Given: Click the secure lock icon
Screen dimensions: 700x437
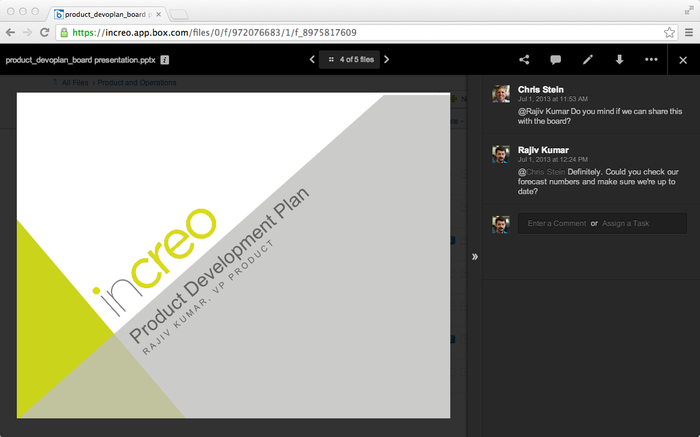Looking at the screenshot, I should (64, 32).
